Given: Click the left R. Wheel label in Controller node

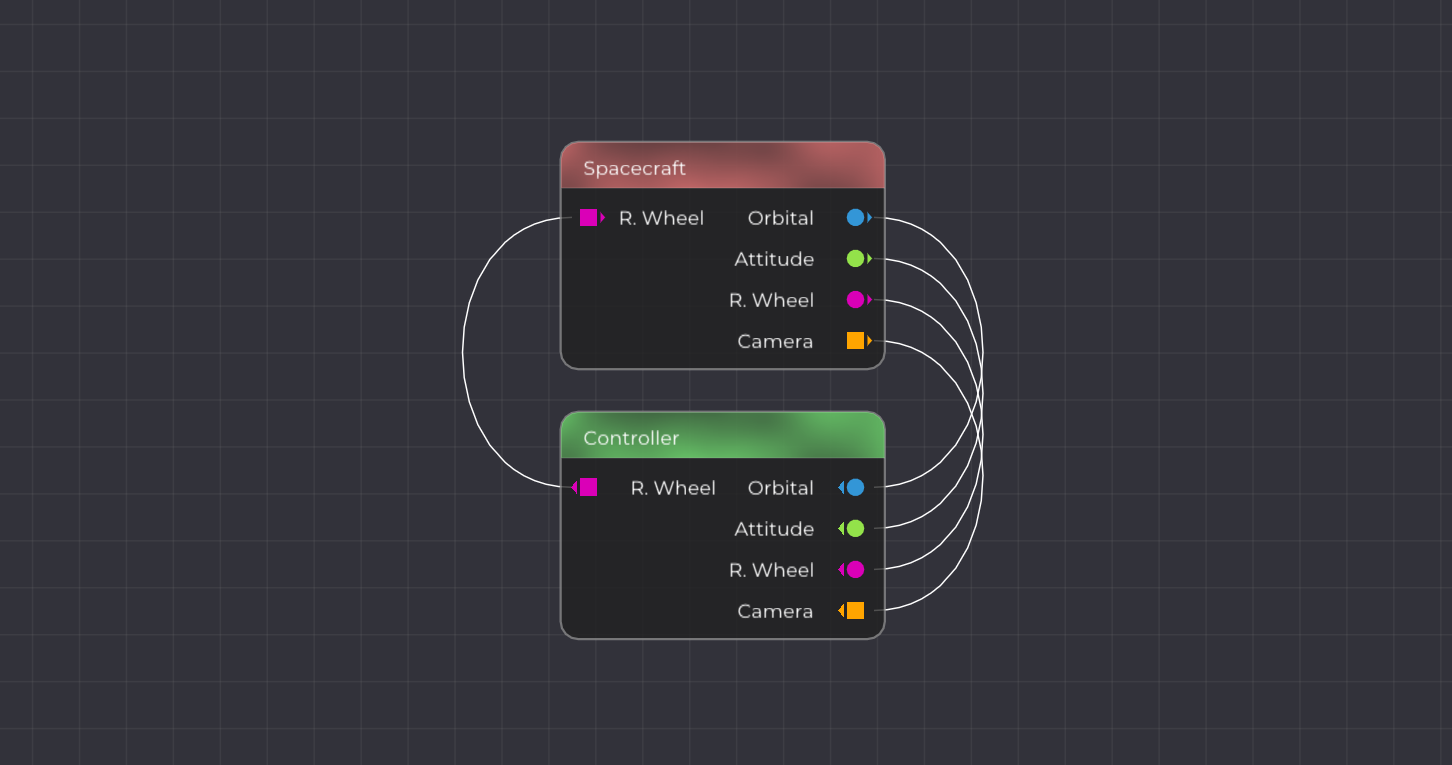Looking at the screenshot, I should [x=673, y=488].
